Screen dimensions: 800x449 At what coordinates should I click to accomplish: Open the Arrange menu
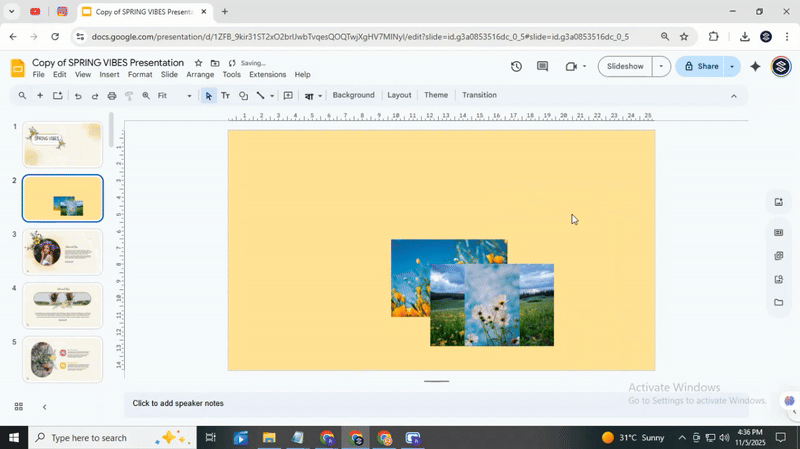[200, 75]
